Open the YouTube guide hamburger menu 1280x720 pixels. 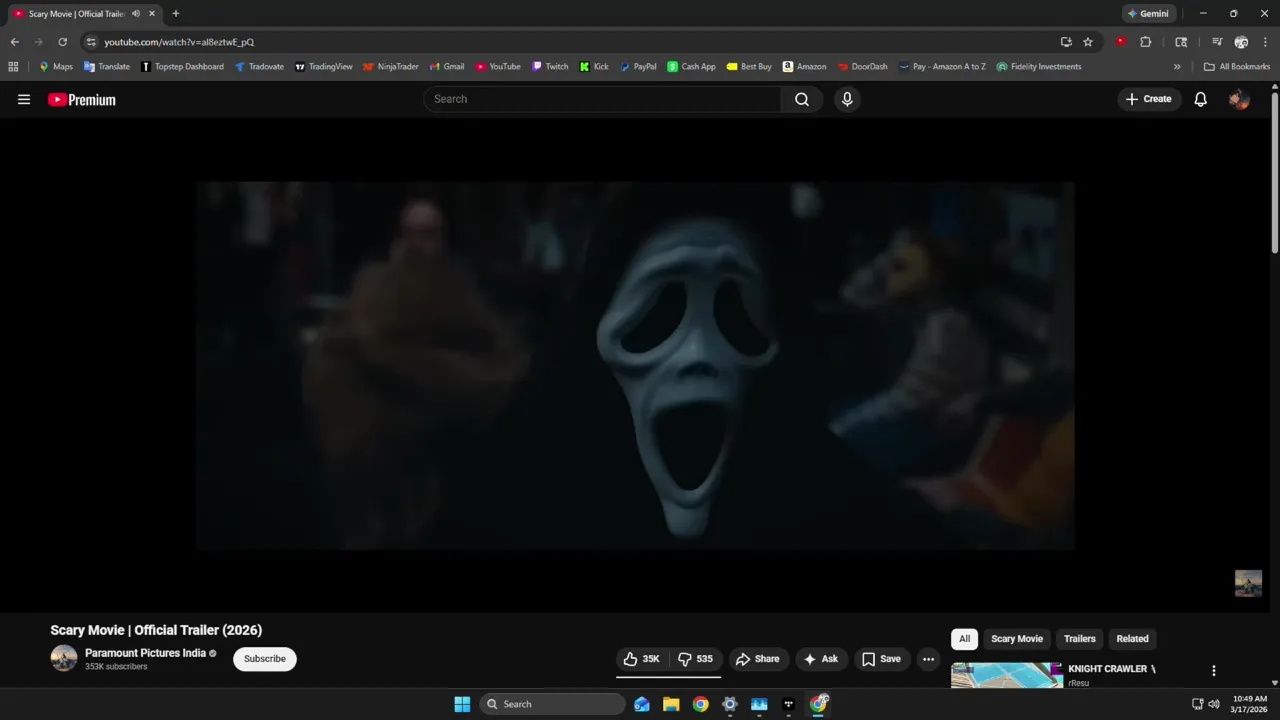24,99
